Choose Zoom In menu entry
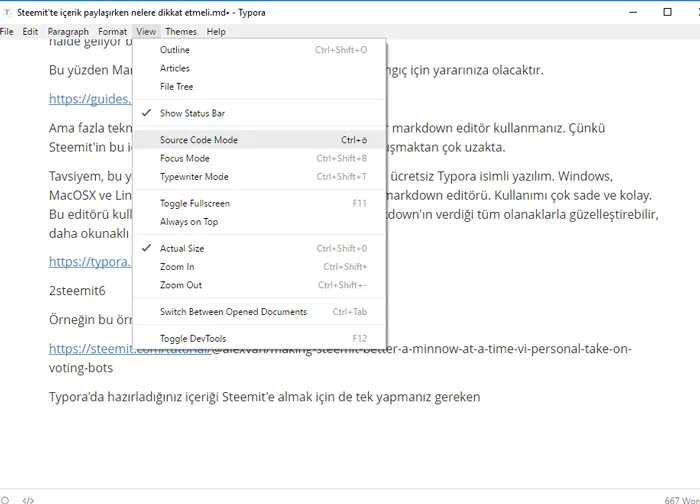The height and width of the screenshot is (504, 700). pyautogui.click(x=259, y=267)
